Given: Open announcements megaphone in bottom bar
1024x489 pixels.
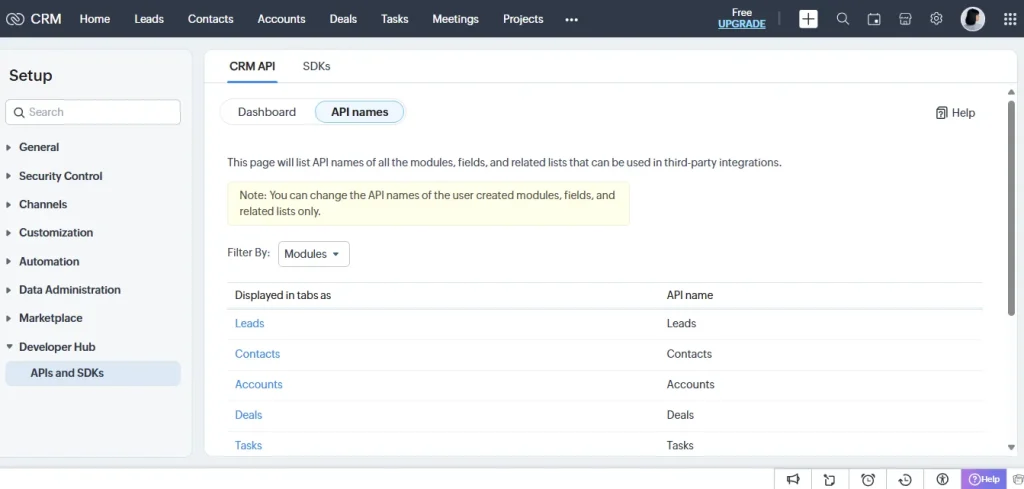Looking at the screenshot, I should [793, 480].
